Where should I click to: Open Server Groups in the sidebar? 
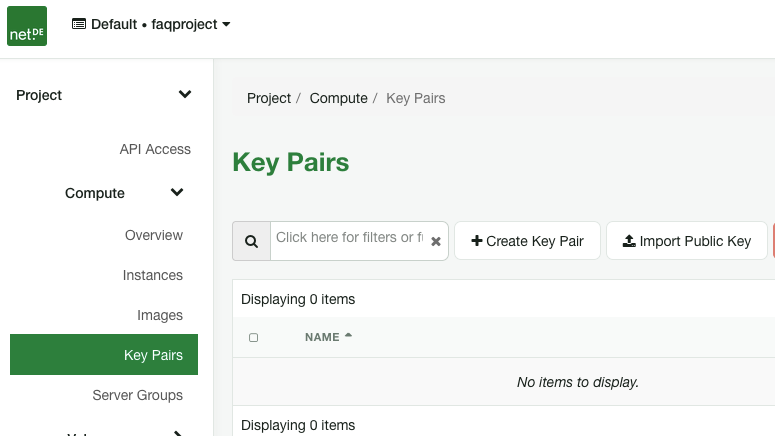coord(137,395)
